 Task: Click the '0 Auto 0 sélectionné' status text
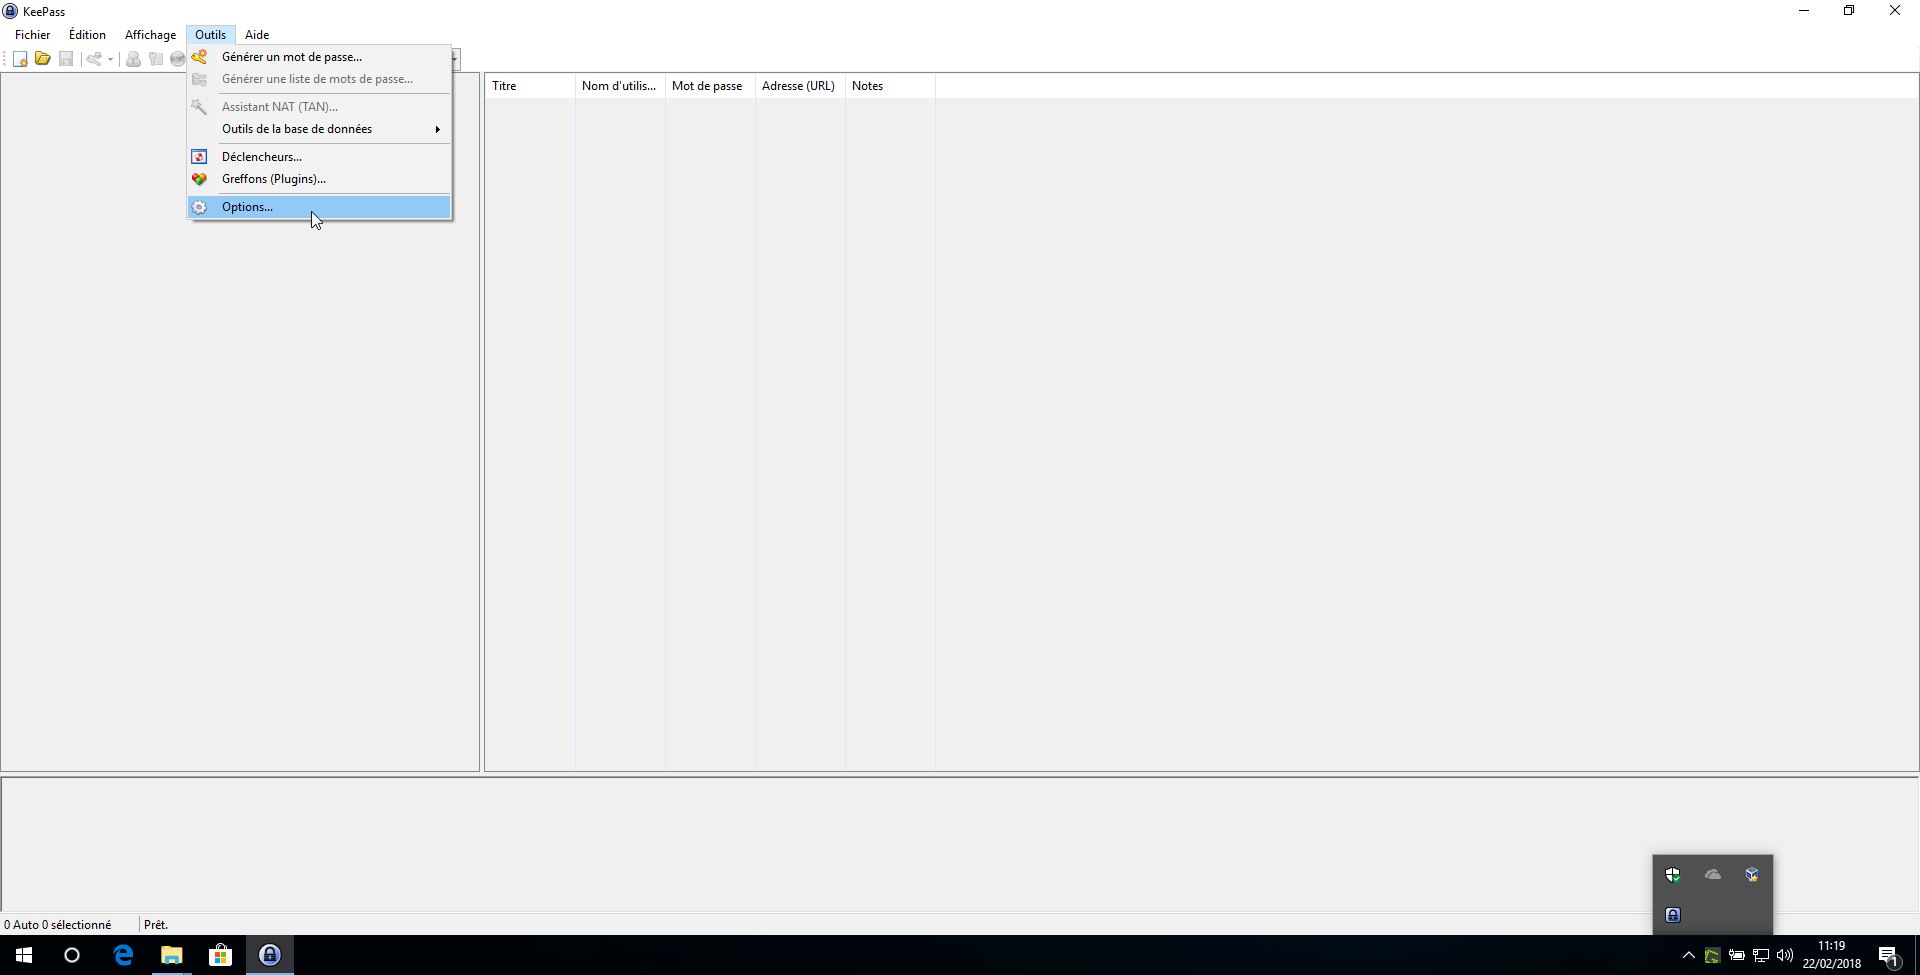[x=58, y=925]
